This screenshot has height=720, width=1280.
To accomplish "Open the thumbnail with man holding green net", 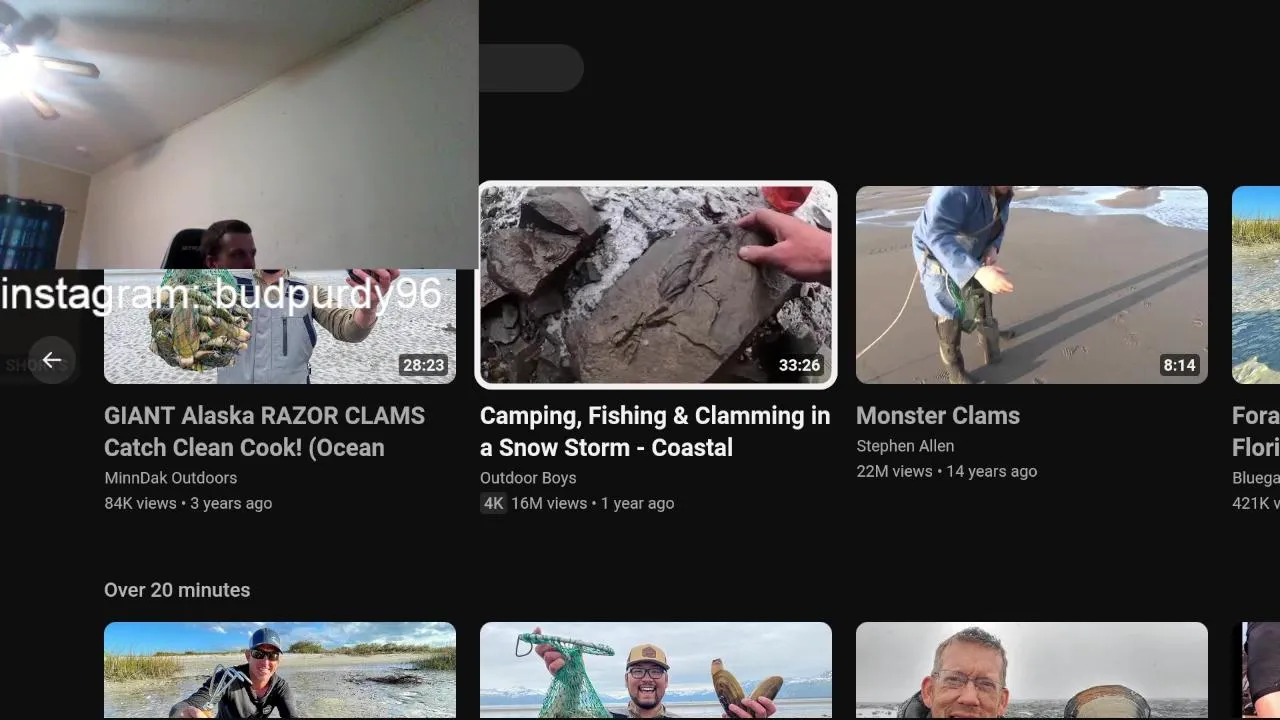I will click(656, 670).
